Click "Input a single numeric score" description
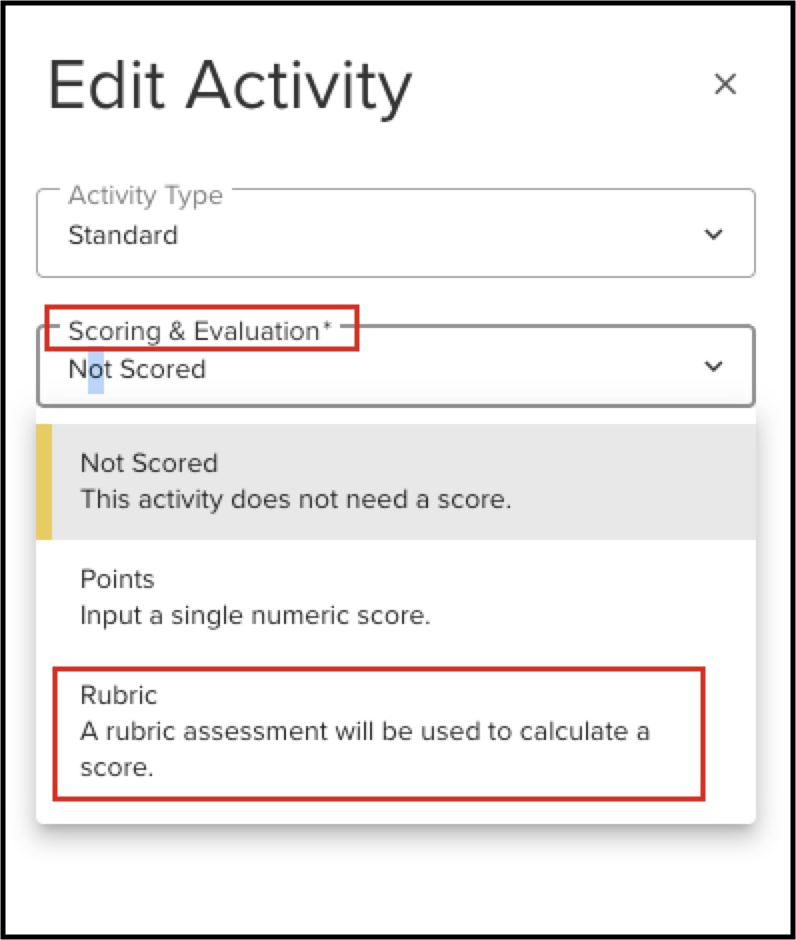The image size is (796, 940). (255, 615)
